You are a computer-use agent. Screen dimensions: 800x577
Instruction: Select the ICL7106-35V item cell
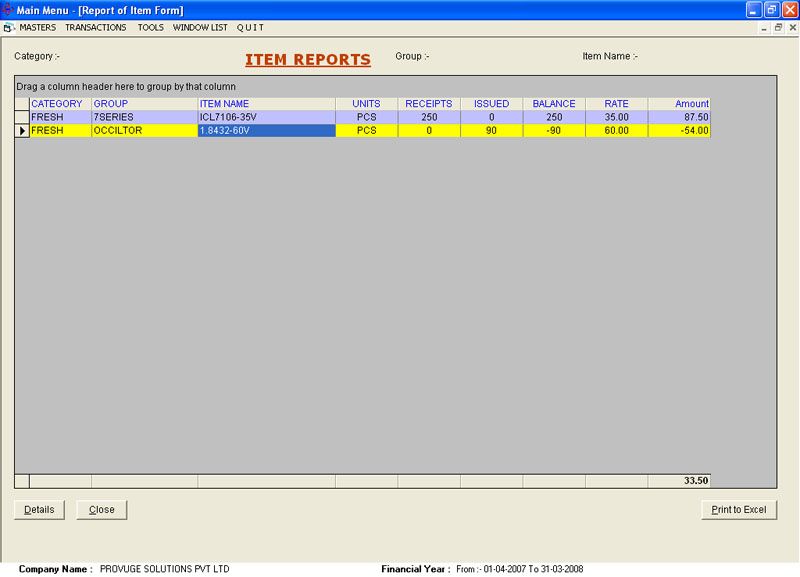click(266, 117)
